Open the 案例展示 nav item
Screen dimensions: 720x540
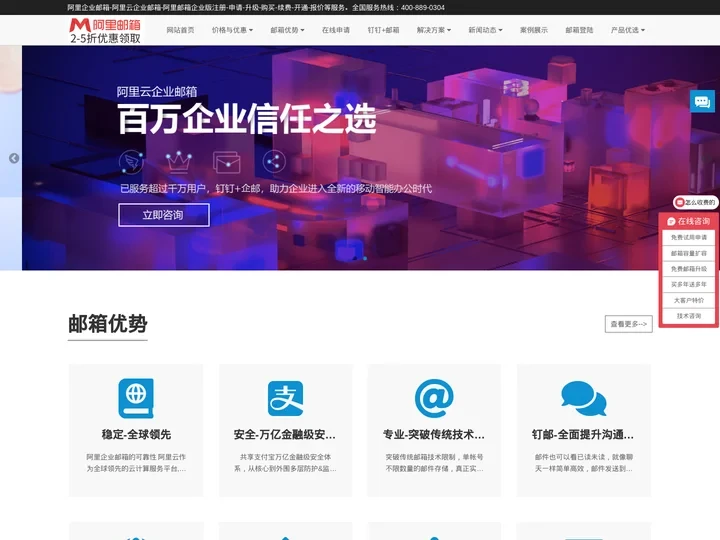pyautogui.click(x=534, y=30)
